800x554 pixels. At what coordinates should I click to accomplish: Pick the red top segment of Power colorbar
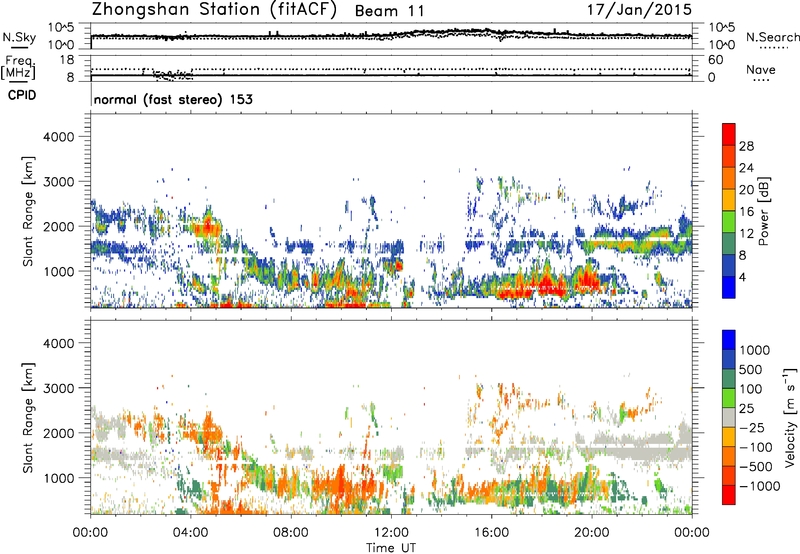729,134
